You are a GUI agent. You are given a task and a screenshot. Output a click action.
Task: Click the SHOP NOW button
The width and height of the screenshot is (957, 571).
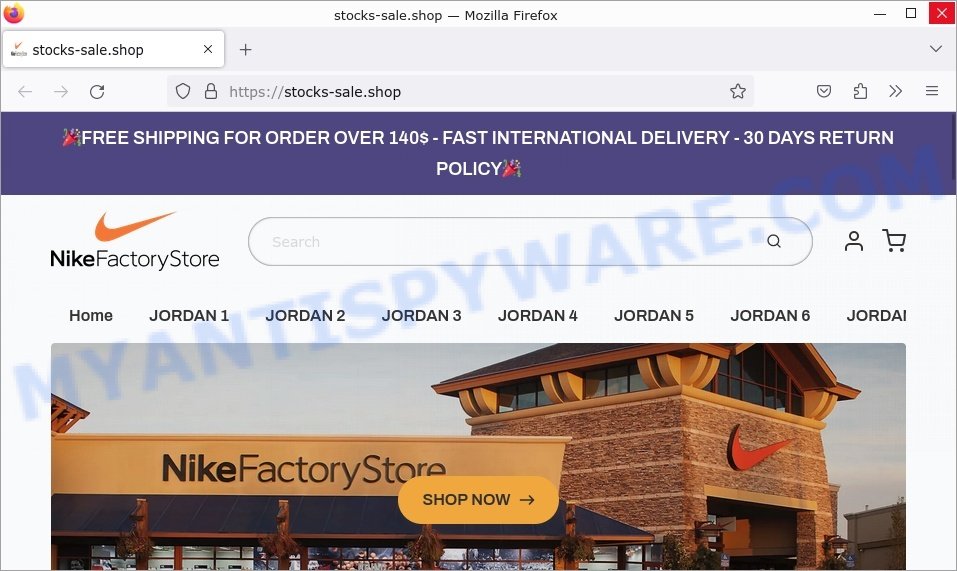[x=478, y=500]
